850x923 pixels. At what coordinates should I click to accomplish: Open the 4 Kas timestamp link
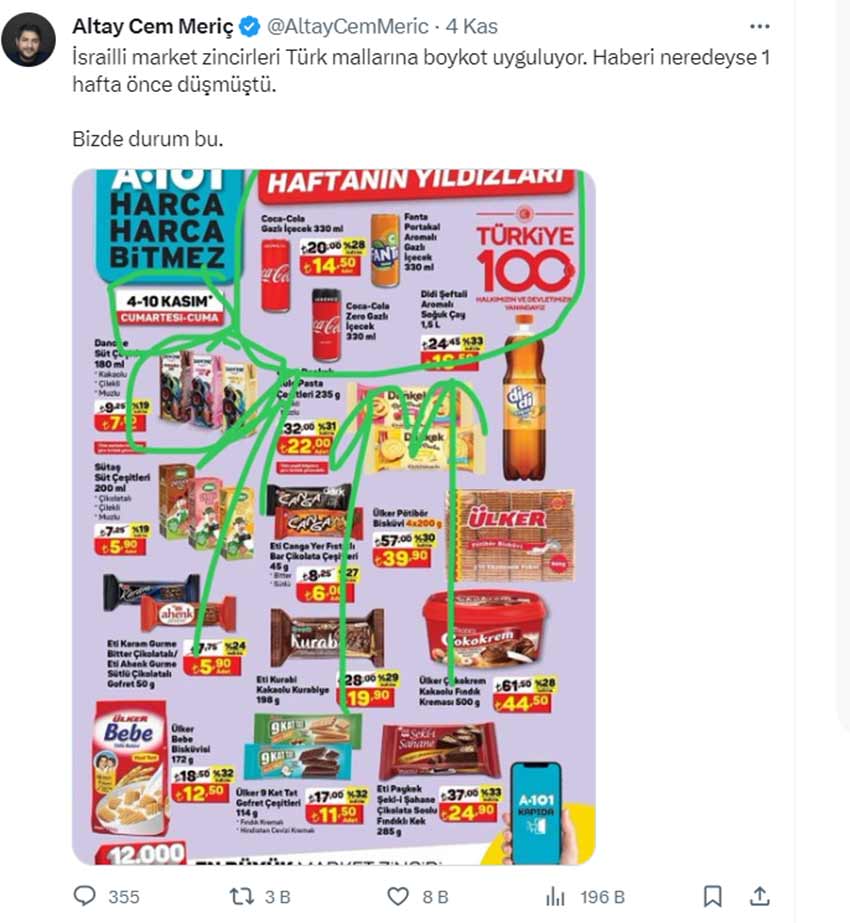tap(472, 26)
